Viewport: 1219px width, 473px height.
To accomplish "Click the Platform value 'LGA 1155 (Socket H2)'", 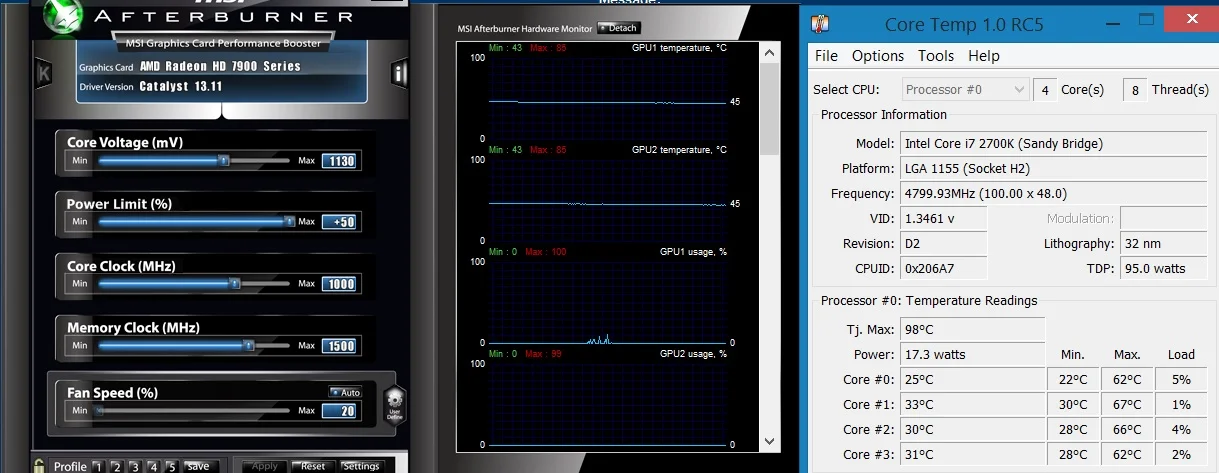I will [x=1054, y=168].
